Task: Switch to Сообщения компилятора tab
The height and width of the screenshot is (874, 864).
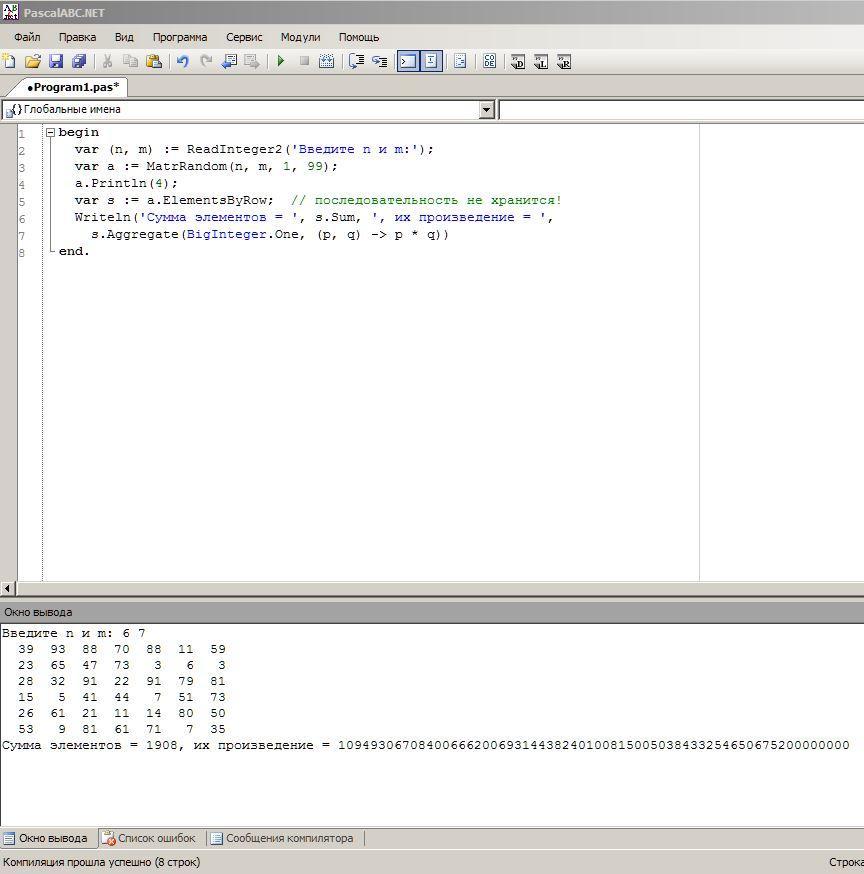Action: coord(283,838)
